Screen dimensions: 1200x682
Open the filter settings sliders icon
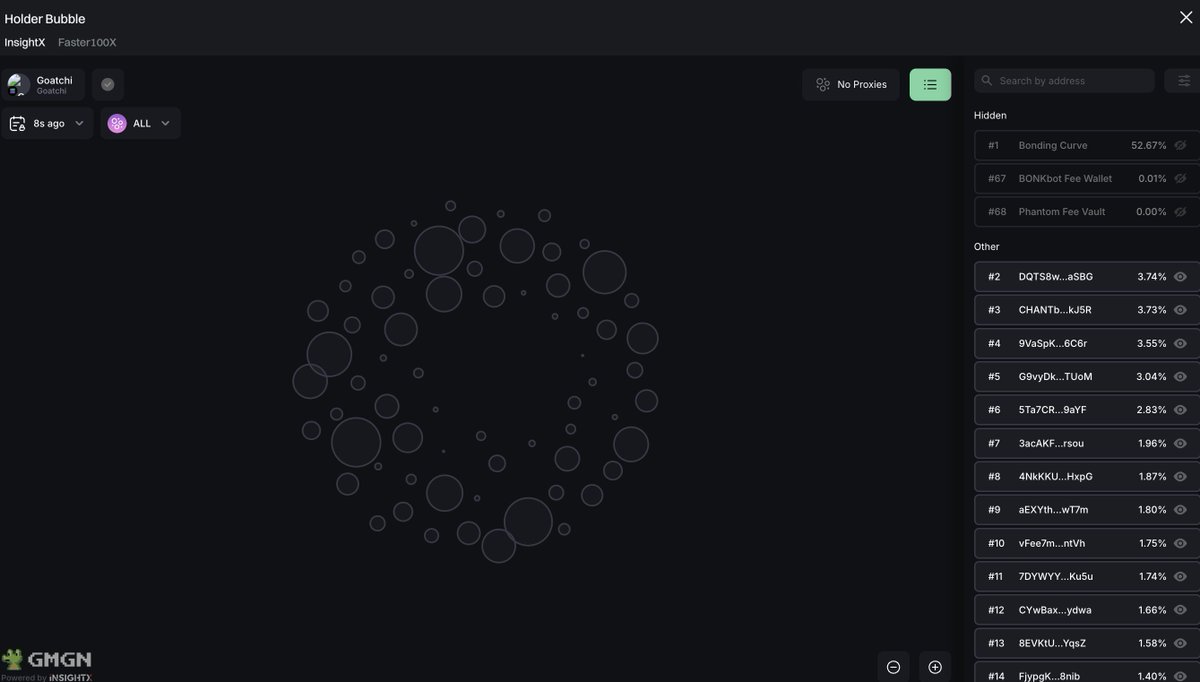(1184, 80)
